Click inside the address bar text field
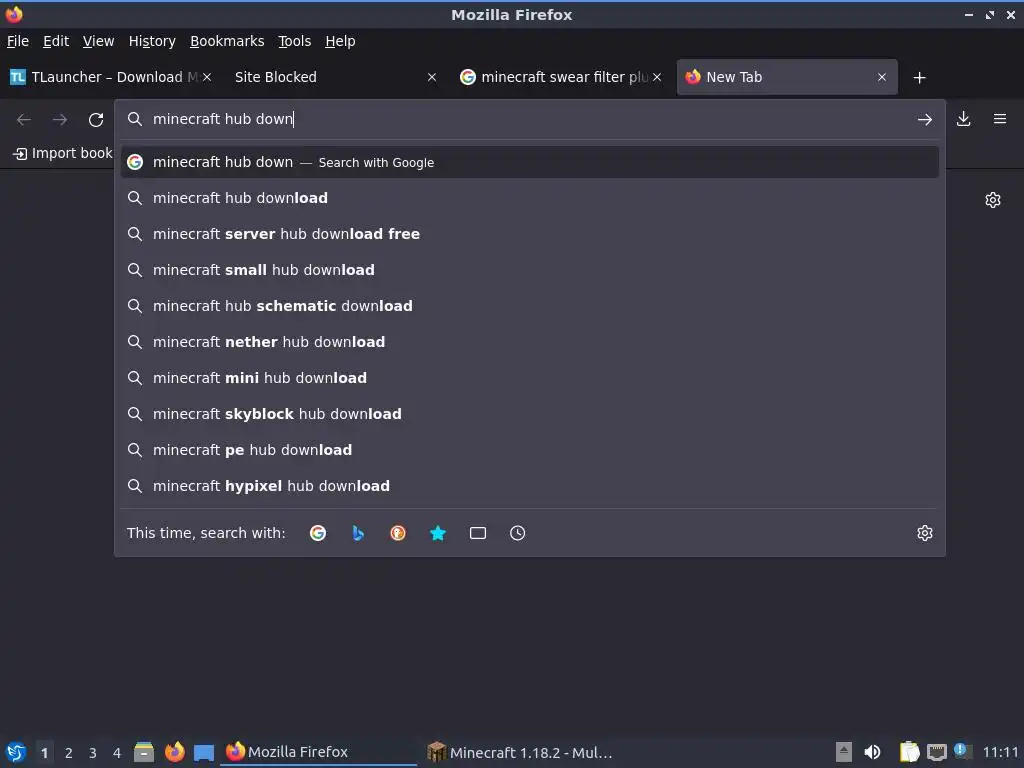 click(x=529, y=119)
